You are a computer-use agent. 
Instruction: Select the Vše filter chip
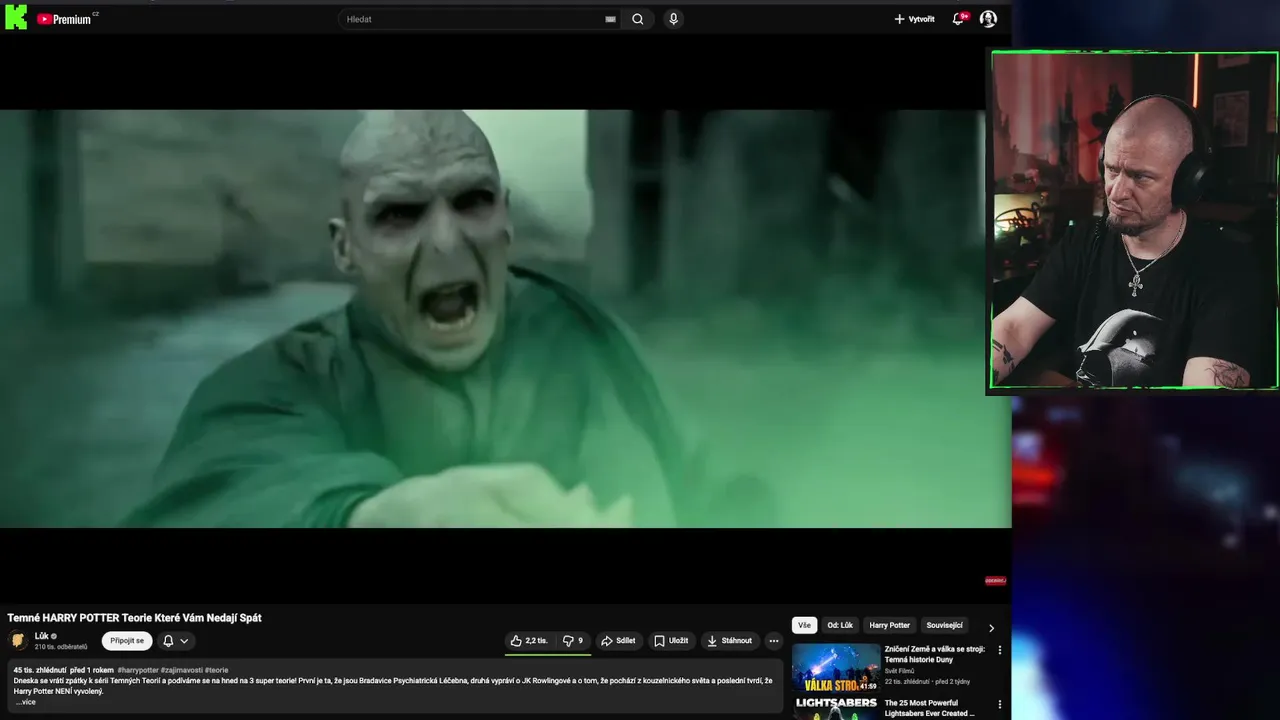click(804, 625)
